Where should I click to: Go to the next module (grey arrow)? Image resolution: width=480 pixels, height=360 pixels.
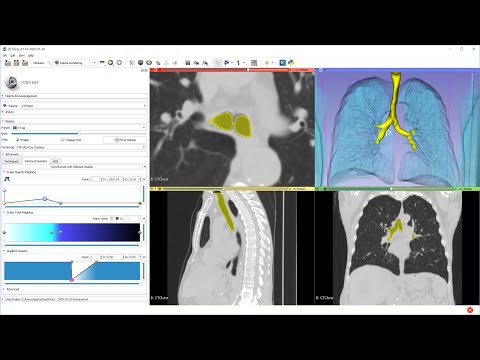pyautogui.click(x=119, y=63)
